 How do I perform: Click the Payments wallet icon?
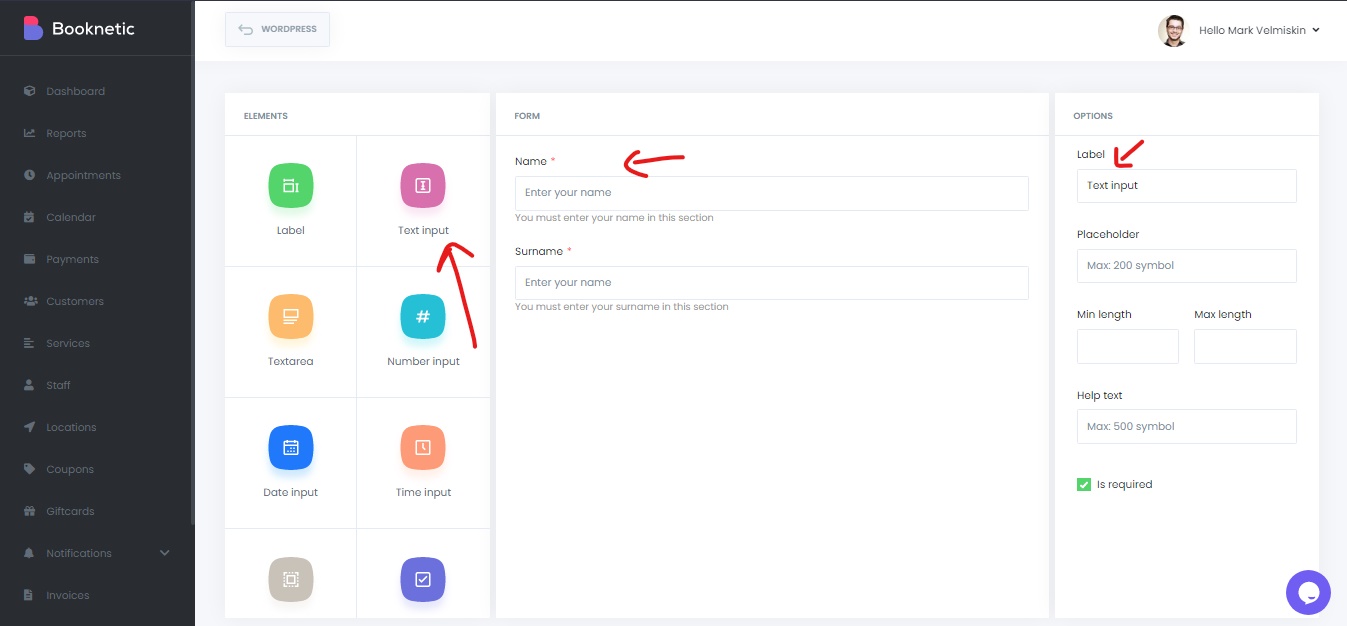[29, 259]
